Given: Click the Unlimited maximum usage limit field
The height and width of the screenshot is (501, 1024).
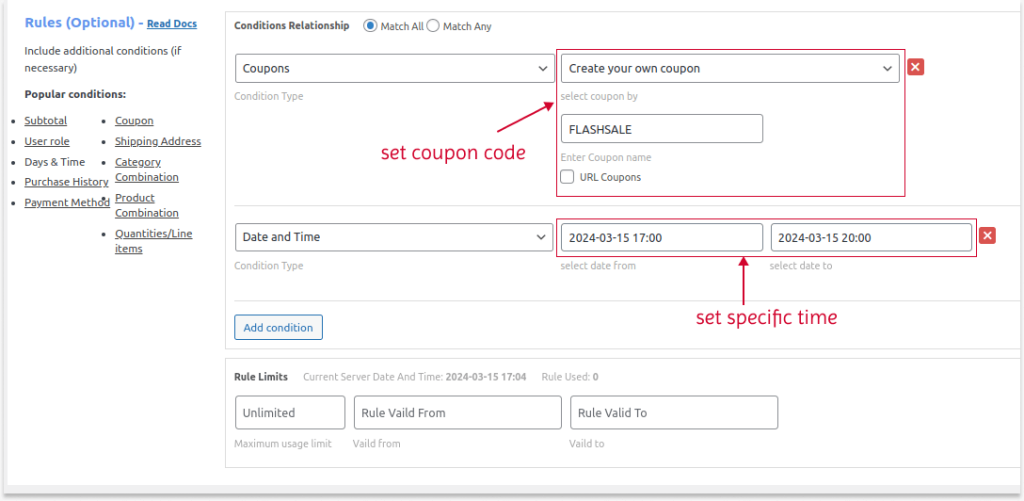Looking at the screenshot, I should point(290,412).
